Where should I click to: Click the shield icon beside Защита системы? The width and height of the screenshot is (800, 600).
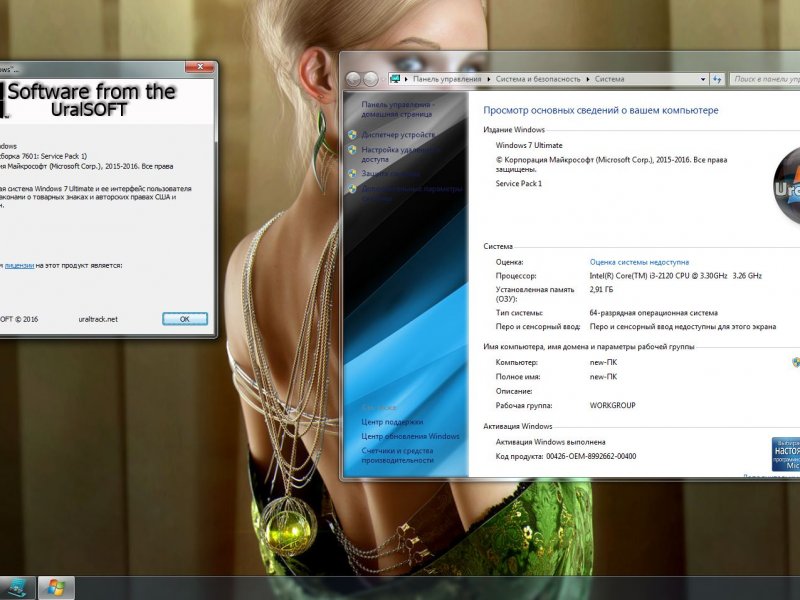click(x=352, y=173)
